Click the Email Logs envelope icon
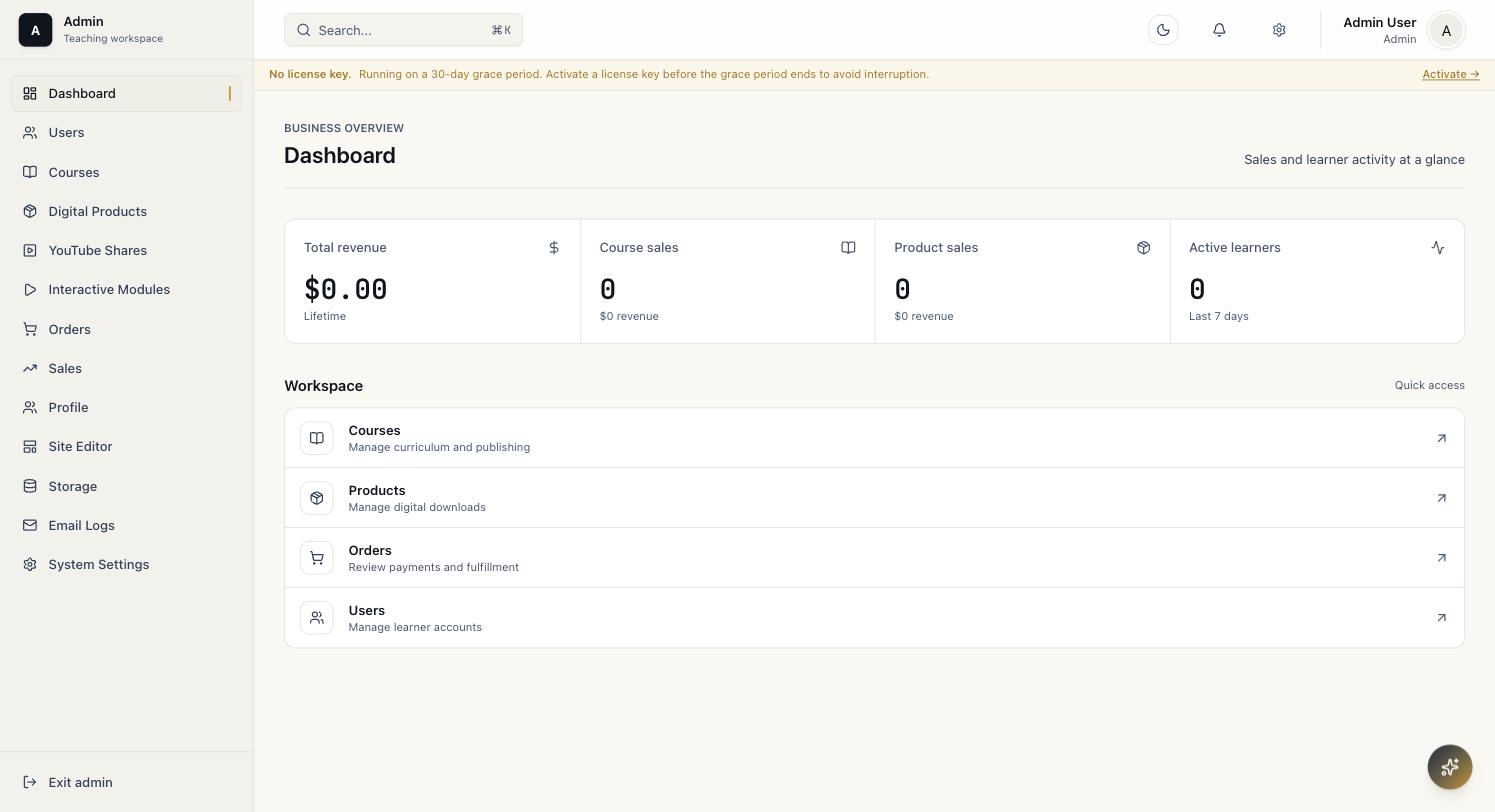Image resolution: width=1495 pixels, height=812 pixels. [30, 525]
